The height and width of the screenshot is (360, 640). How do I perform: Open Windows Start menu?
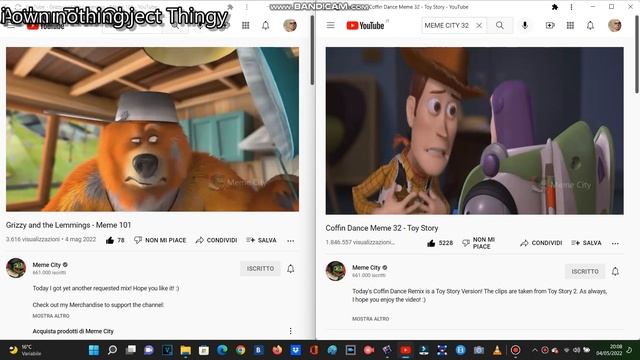94,350
